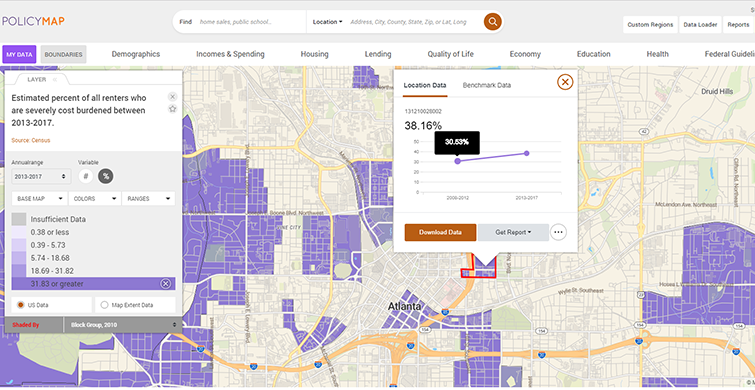Open the Block Group, 2010 shaded-by dropdown
This screenshot has width=755, height=390.
[x=122, y=325]
